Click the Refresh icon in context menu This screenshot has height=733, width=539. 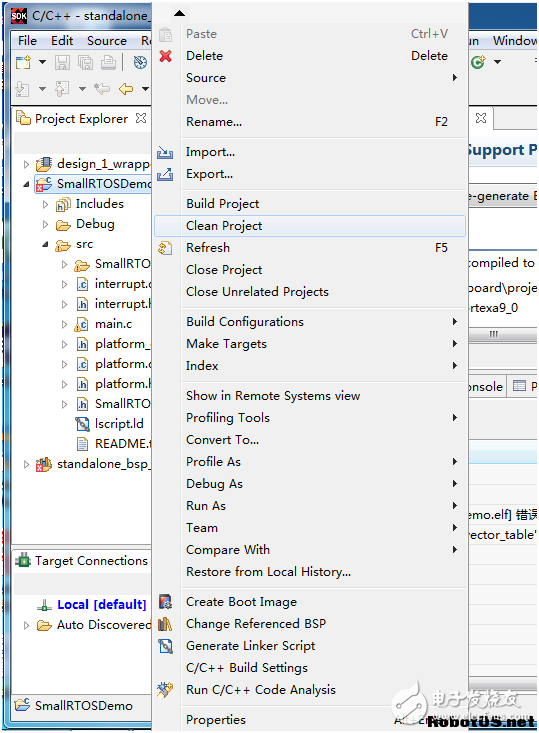[x=165, y=248]
